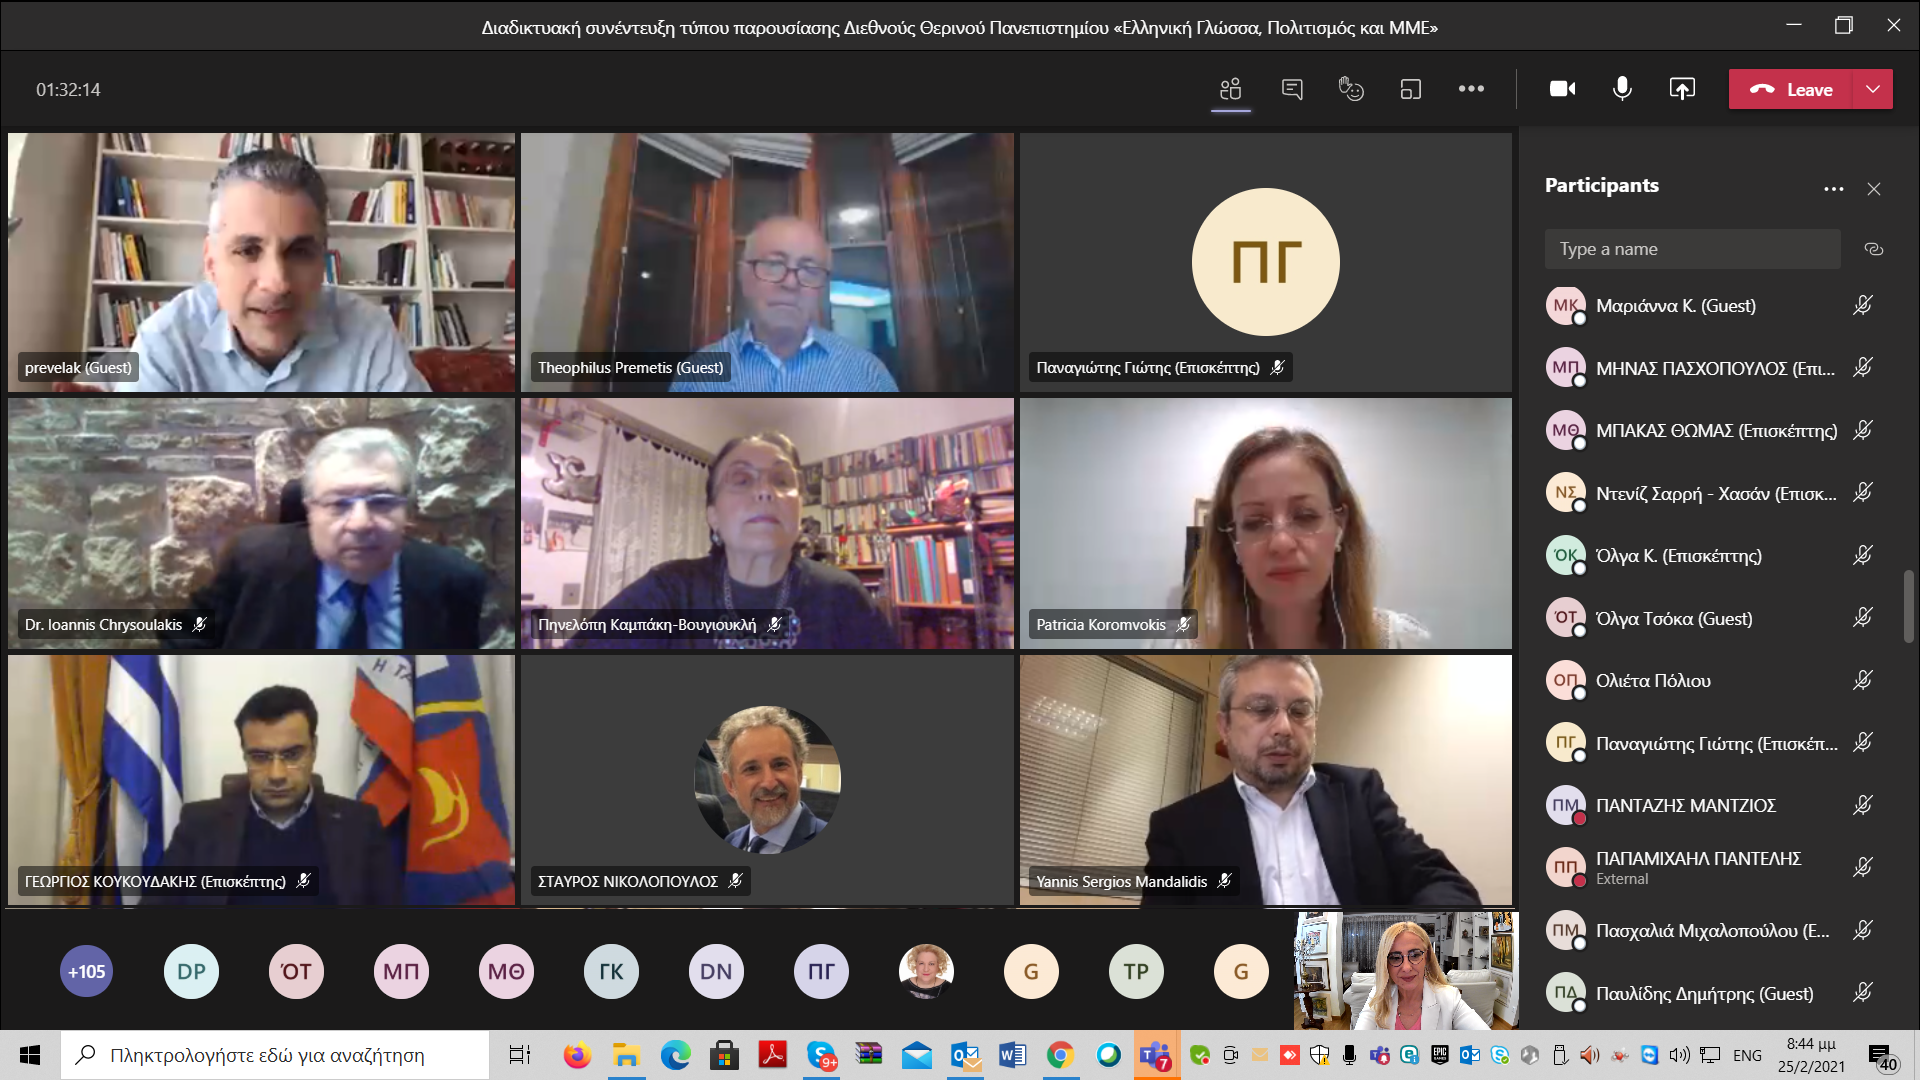The width and height of the screenshot is (1920, 1080).
Task: Select Patricia Koromvokis video tile
Action: (x=1266, y=523)
